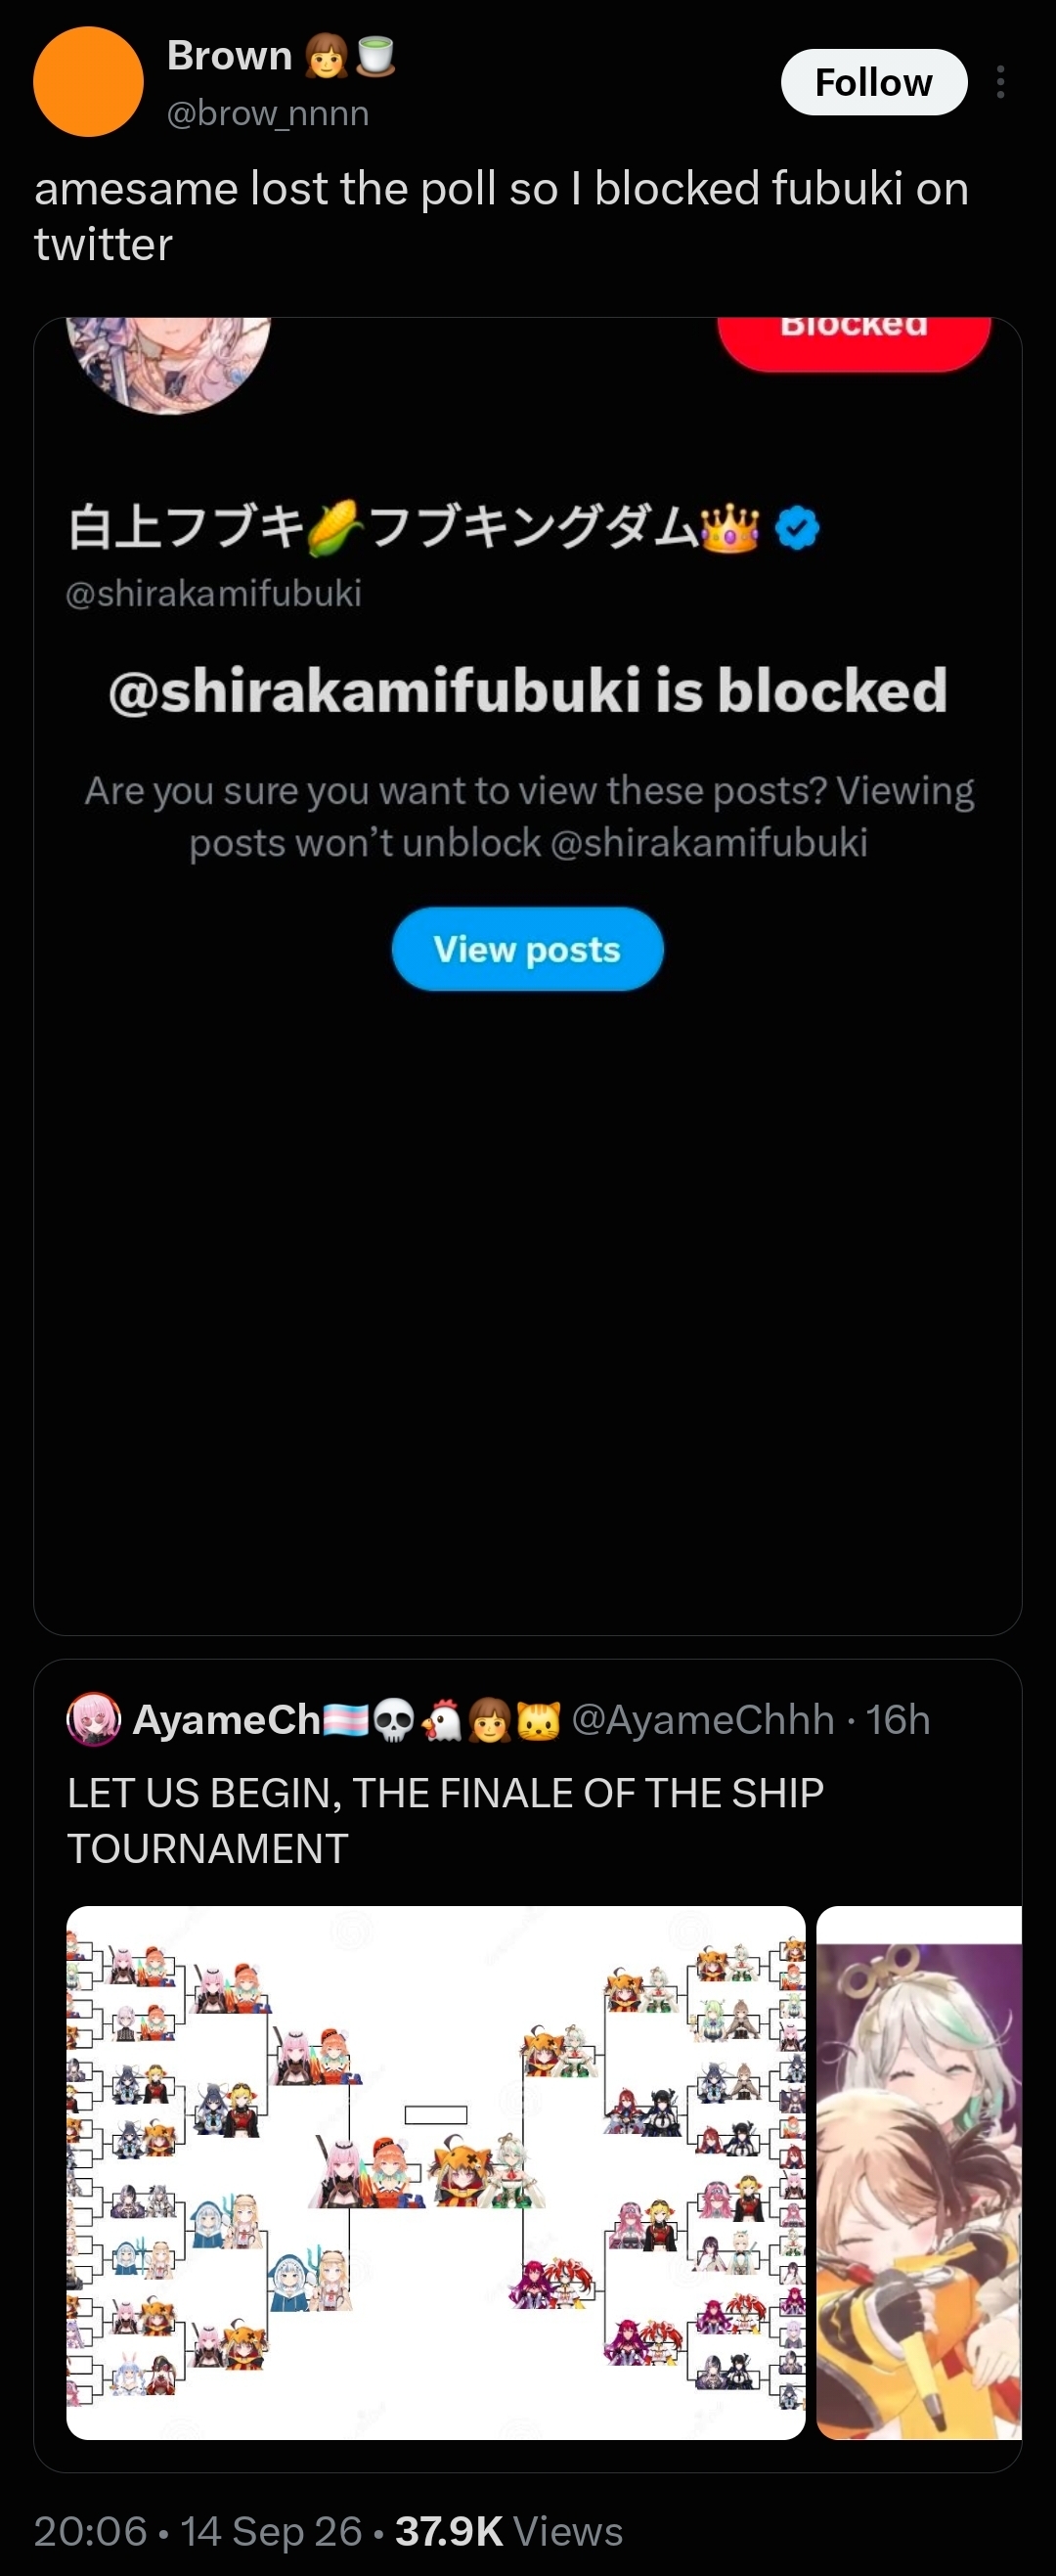Screen dimensions: 1056x2576
Task: Open AyameCh's small avatar icon
Action: (x=94, y=1719)
